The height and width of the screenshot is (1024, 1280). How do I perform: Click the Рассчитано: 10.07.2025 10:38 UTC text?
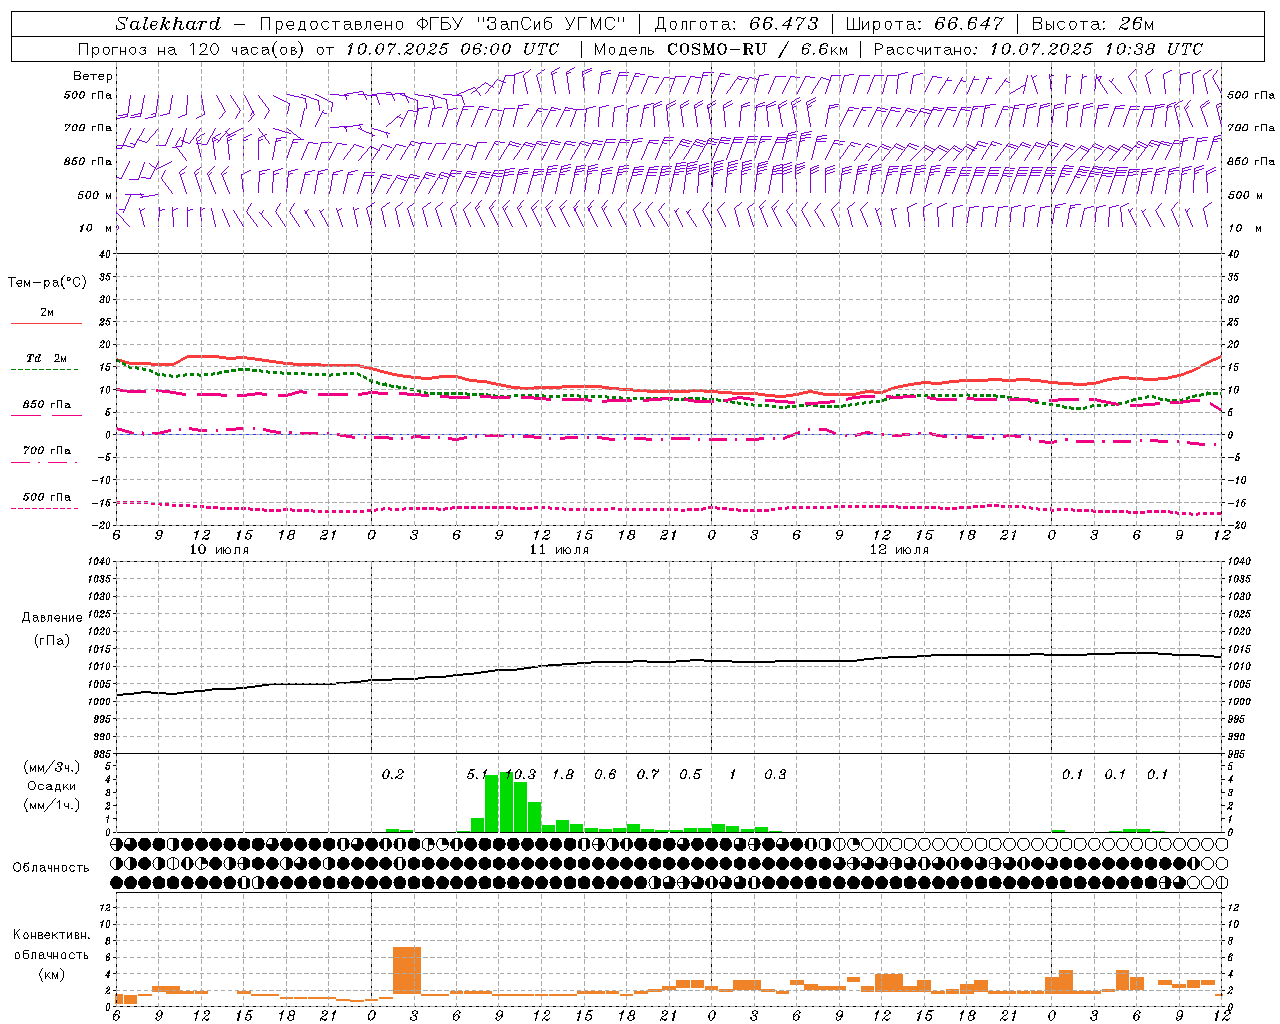click(1038, 49)
